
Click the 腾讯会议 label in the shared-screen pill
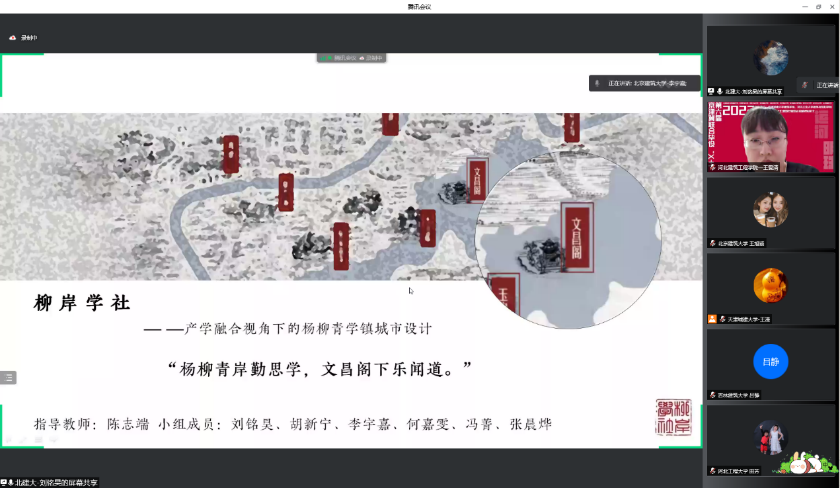344,58
